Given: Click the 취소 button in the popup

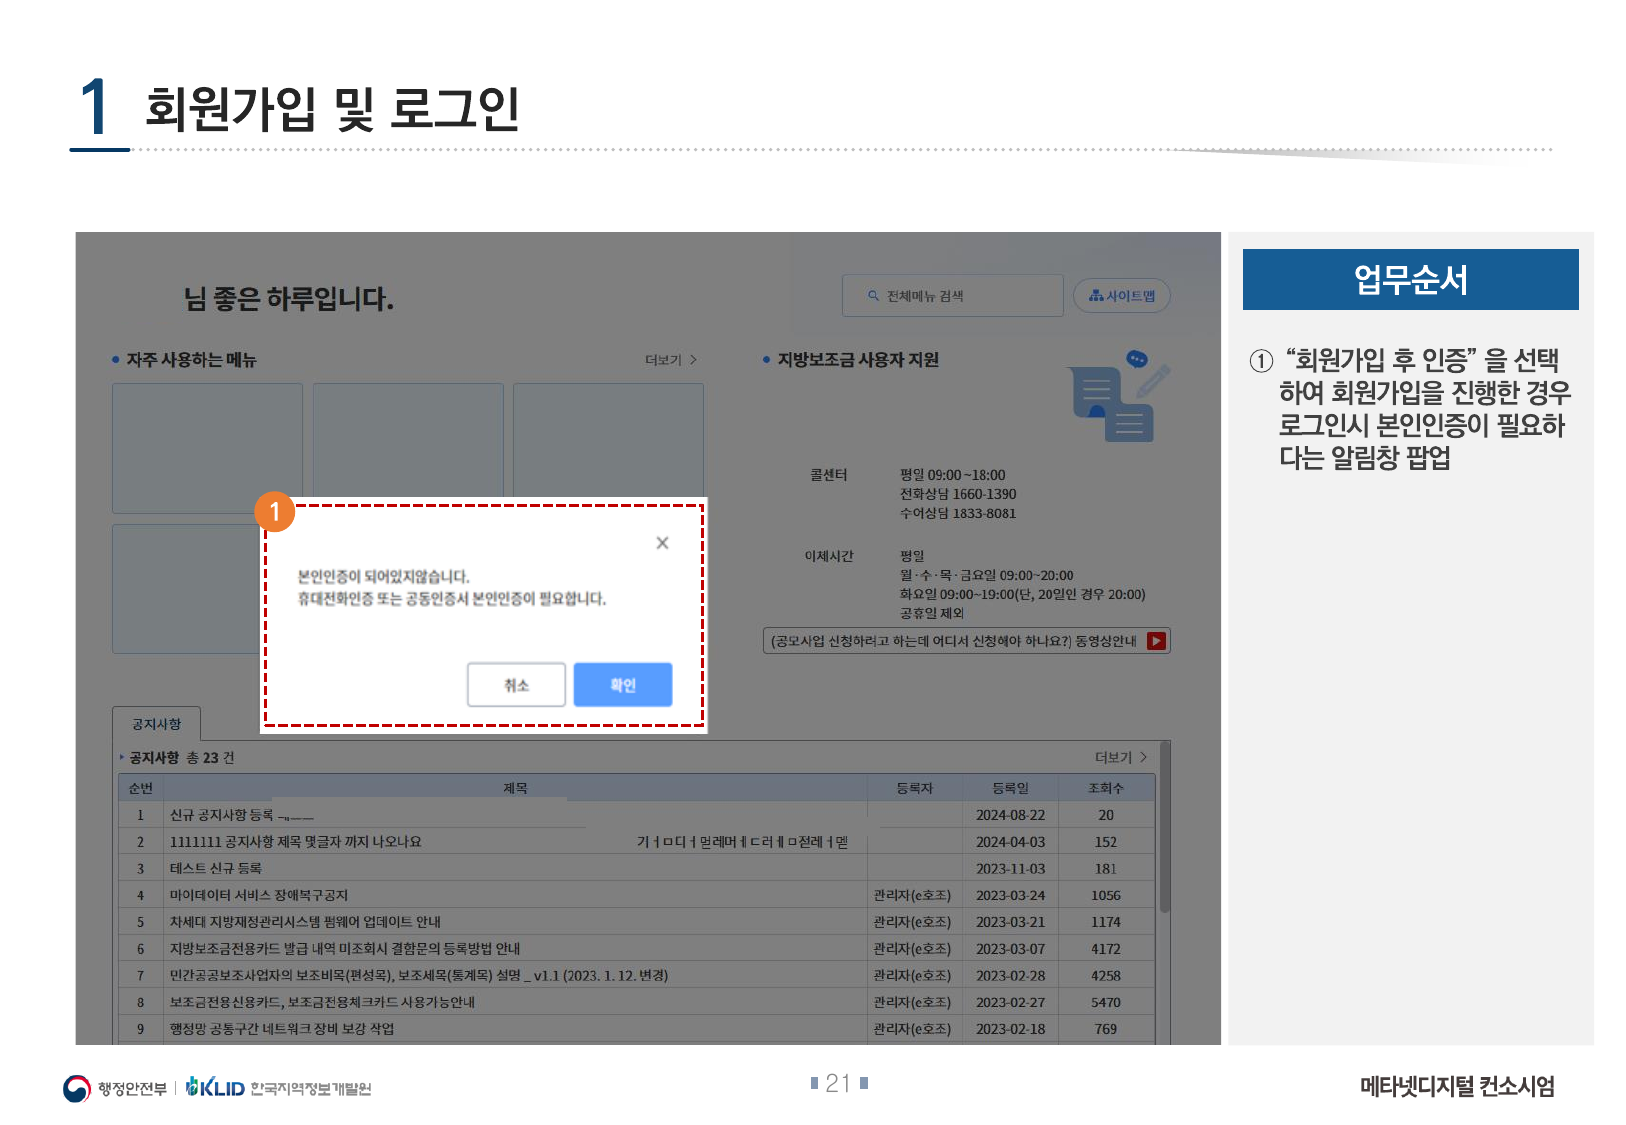Looking at the screenshot, I should [x=516, y=685].
